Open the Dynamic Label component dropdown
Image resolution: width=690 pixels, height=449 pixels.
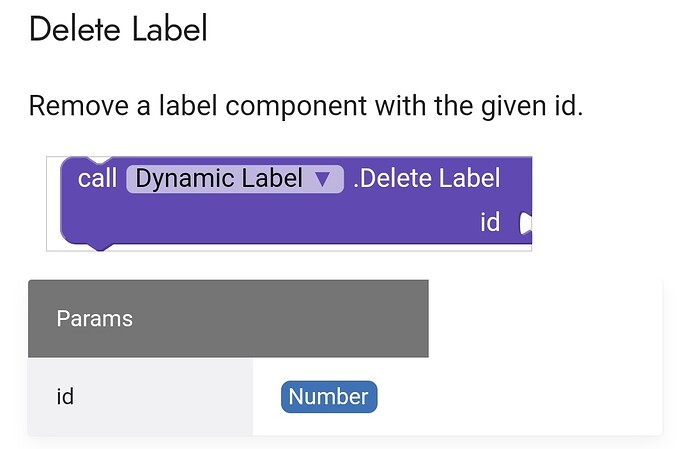pos(235,179)
